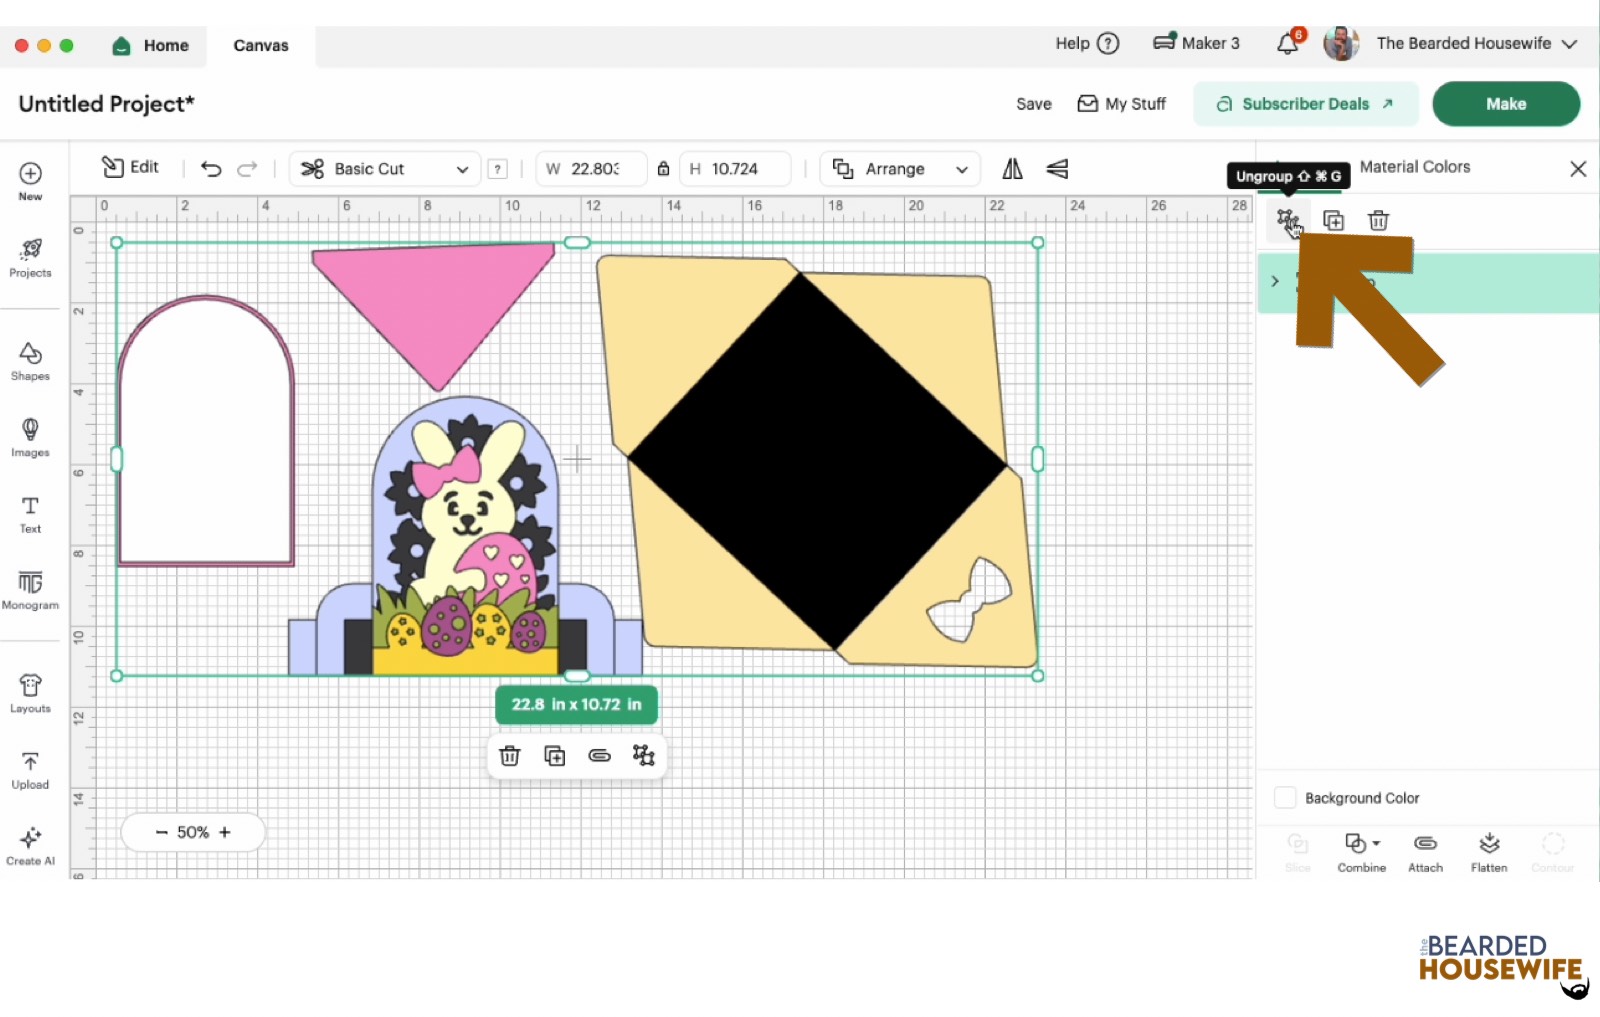
Task: Open the Shapes tool in sidebar
Action: pos(30,361)
